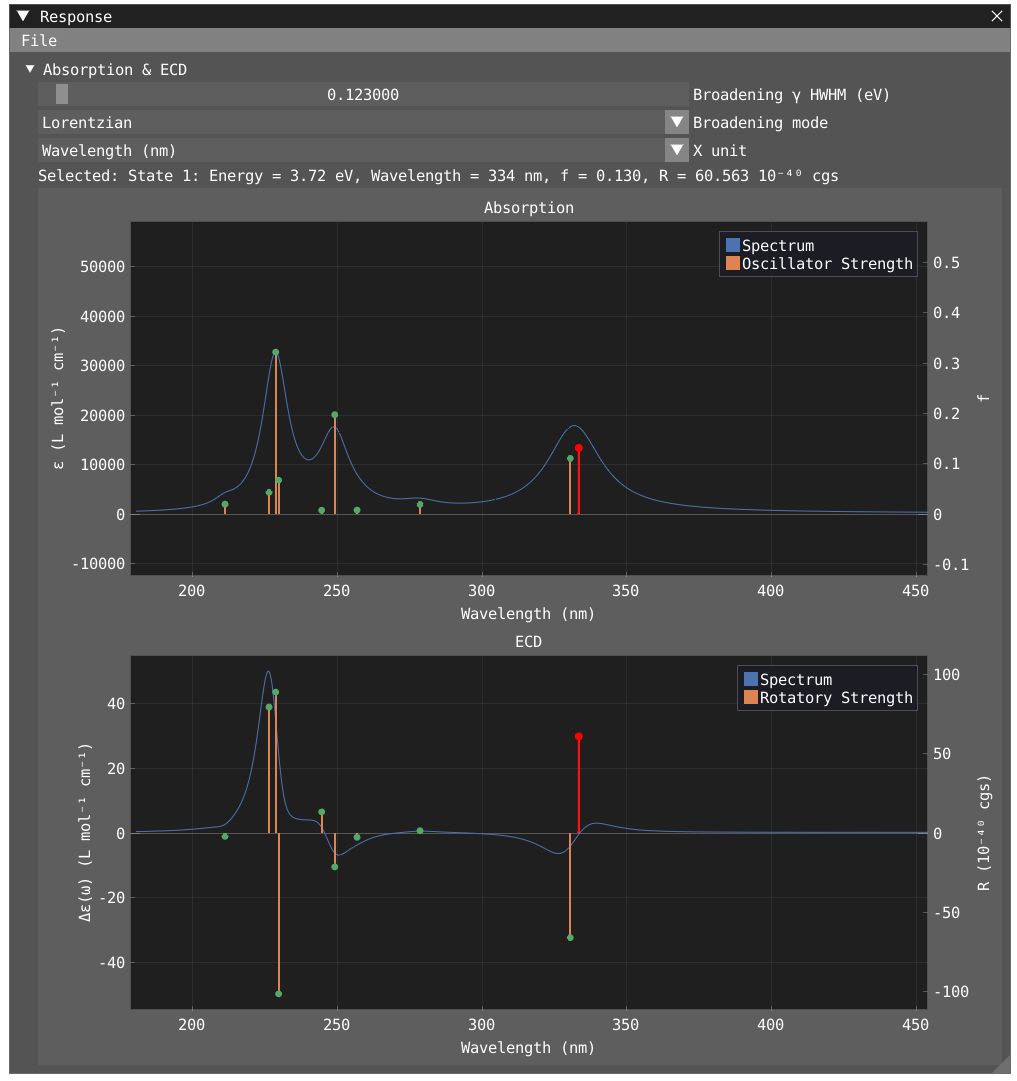Click orange Rotatory Strength color swatch
The width and height of the screenshot is (1017, 1081).
tap(751, 698)
